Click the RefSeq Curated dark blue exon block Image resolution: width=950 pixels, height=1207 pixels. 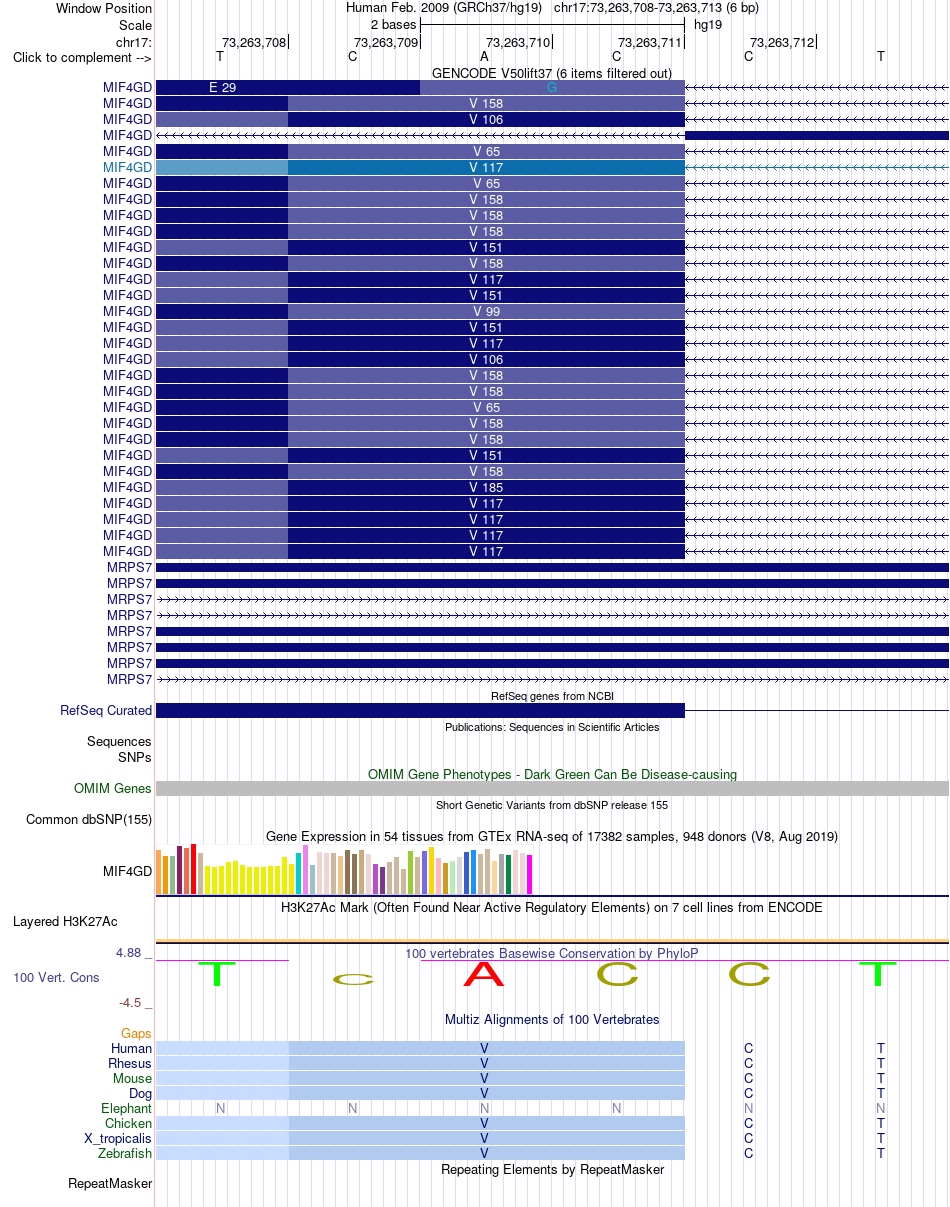(420, 710)
